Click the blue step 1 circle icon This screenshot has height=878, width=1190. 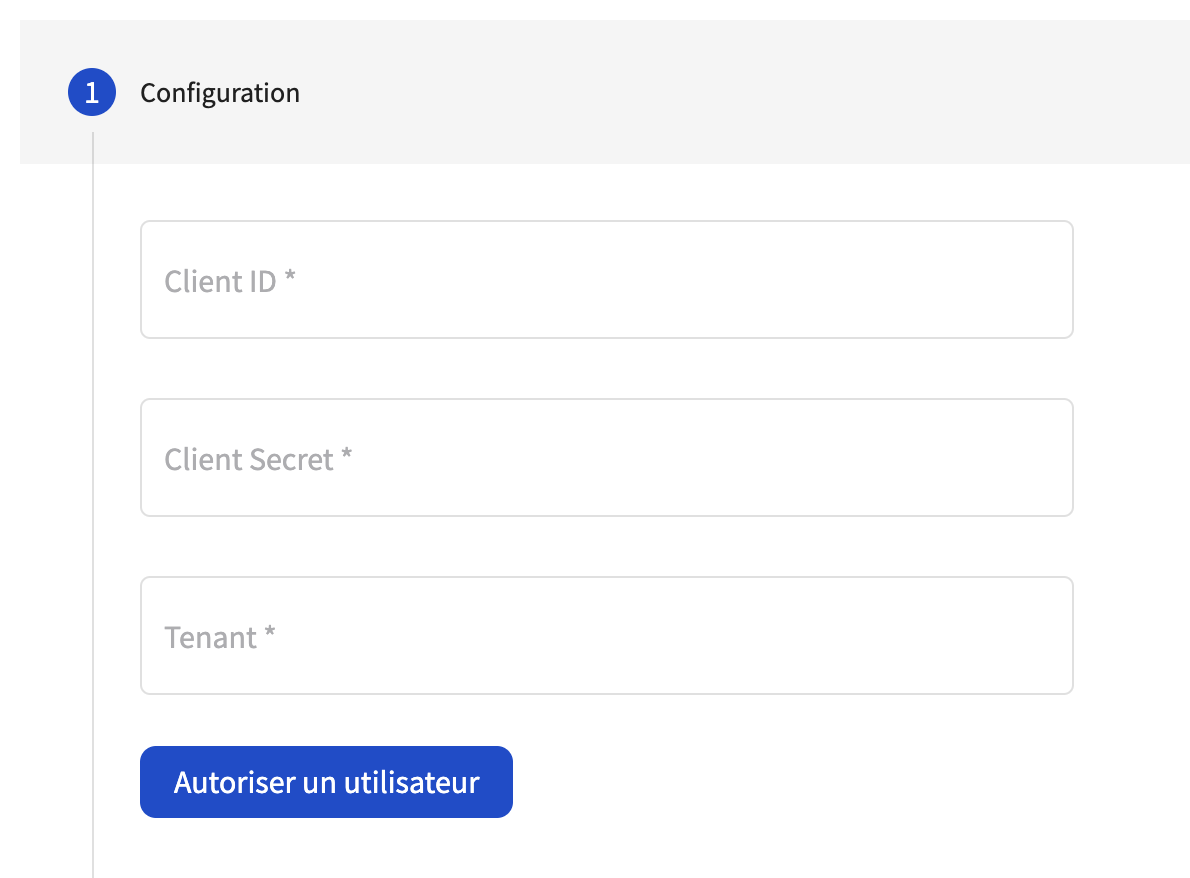point(92,93)
